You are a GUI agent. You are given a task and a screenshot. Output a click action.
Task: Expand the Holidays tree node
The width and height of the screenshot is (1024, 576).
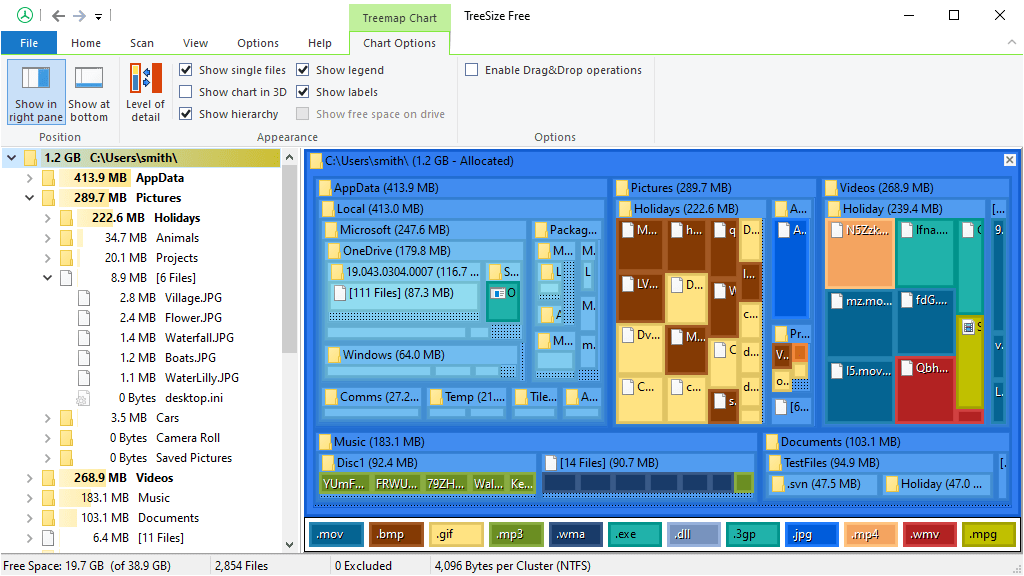(47, 218)
